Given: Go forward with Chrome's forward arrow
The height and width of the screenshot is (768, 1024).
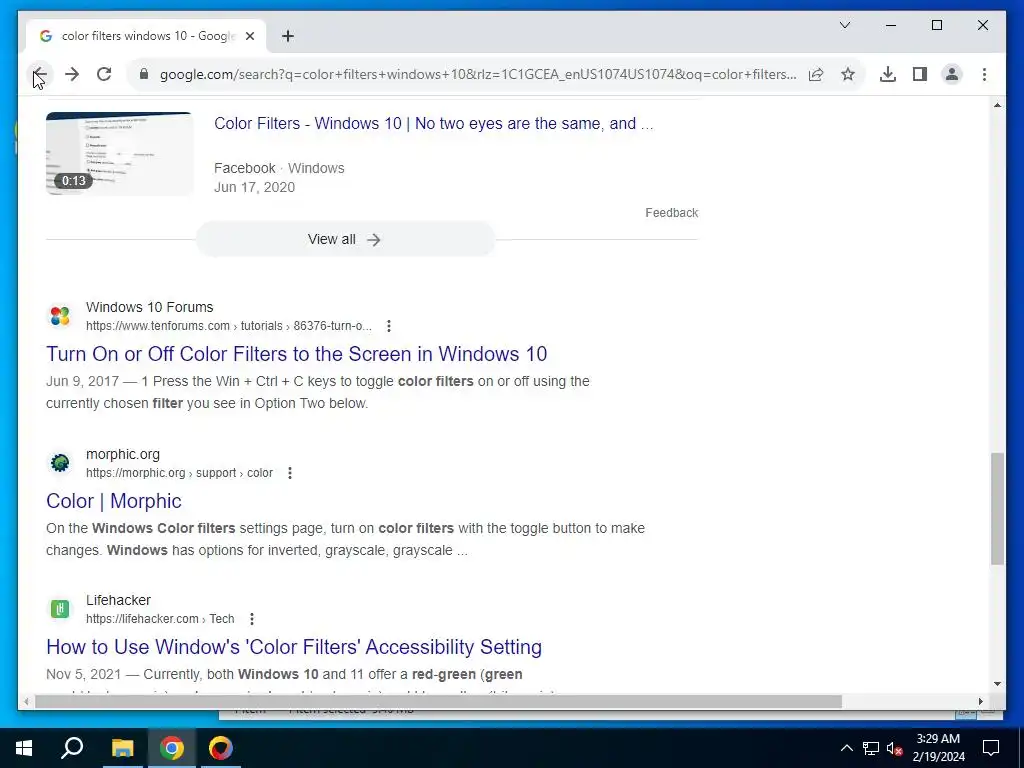Looking at the screenshot, I should (x=72, y=74).
